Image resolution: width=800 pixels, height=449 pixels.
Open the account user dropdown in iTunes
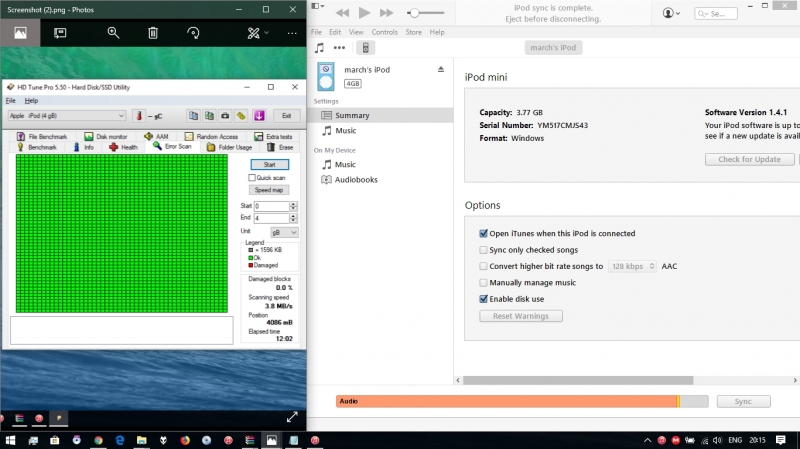point(672,13)
